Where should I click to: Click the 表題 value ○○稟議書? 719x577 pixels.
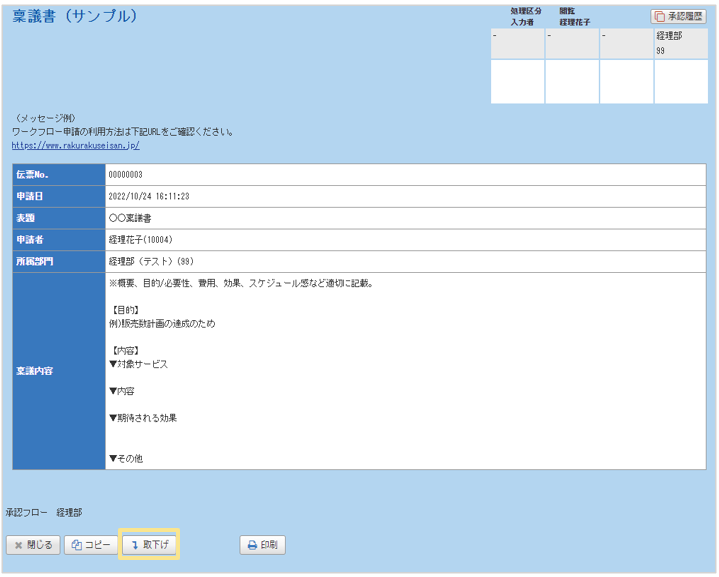pyautogui.click(x=130, y=218)
